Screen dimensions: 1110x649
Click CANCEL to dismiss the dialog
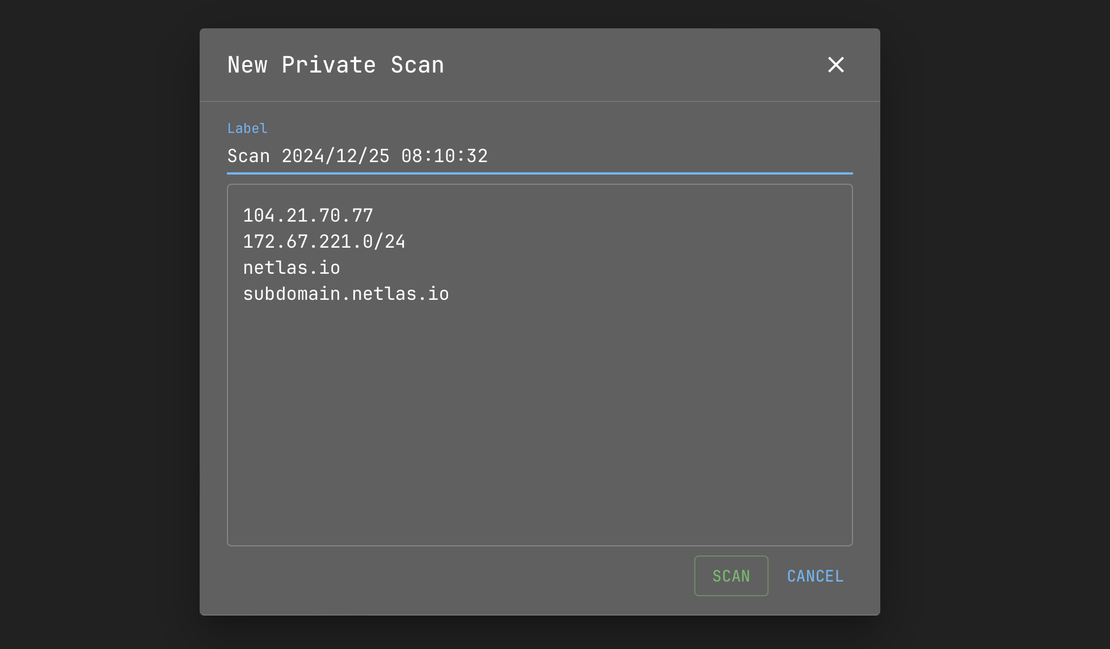tap(815, 576)
